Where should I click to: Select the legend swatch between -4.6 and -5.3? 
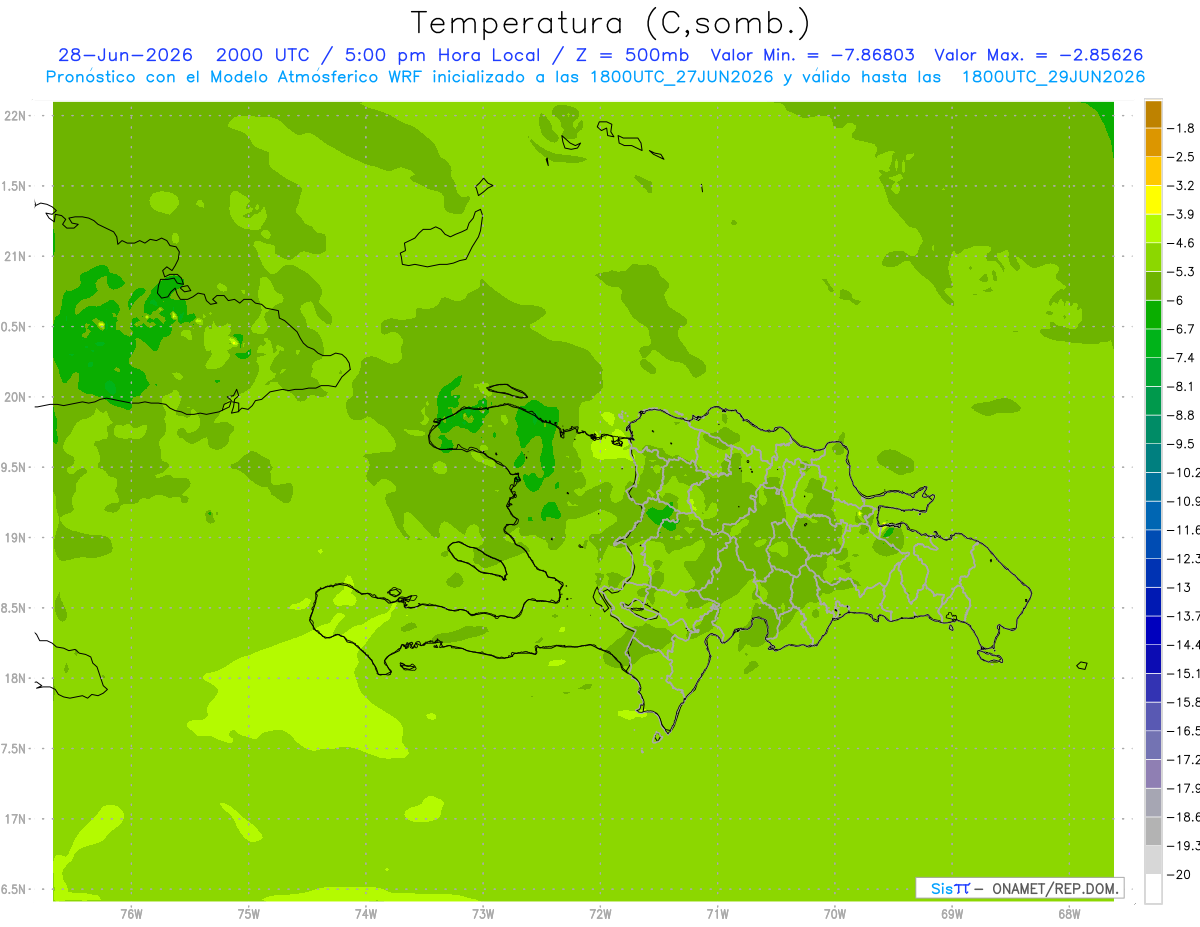pyautogui.click(x=1153, y=257)
